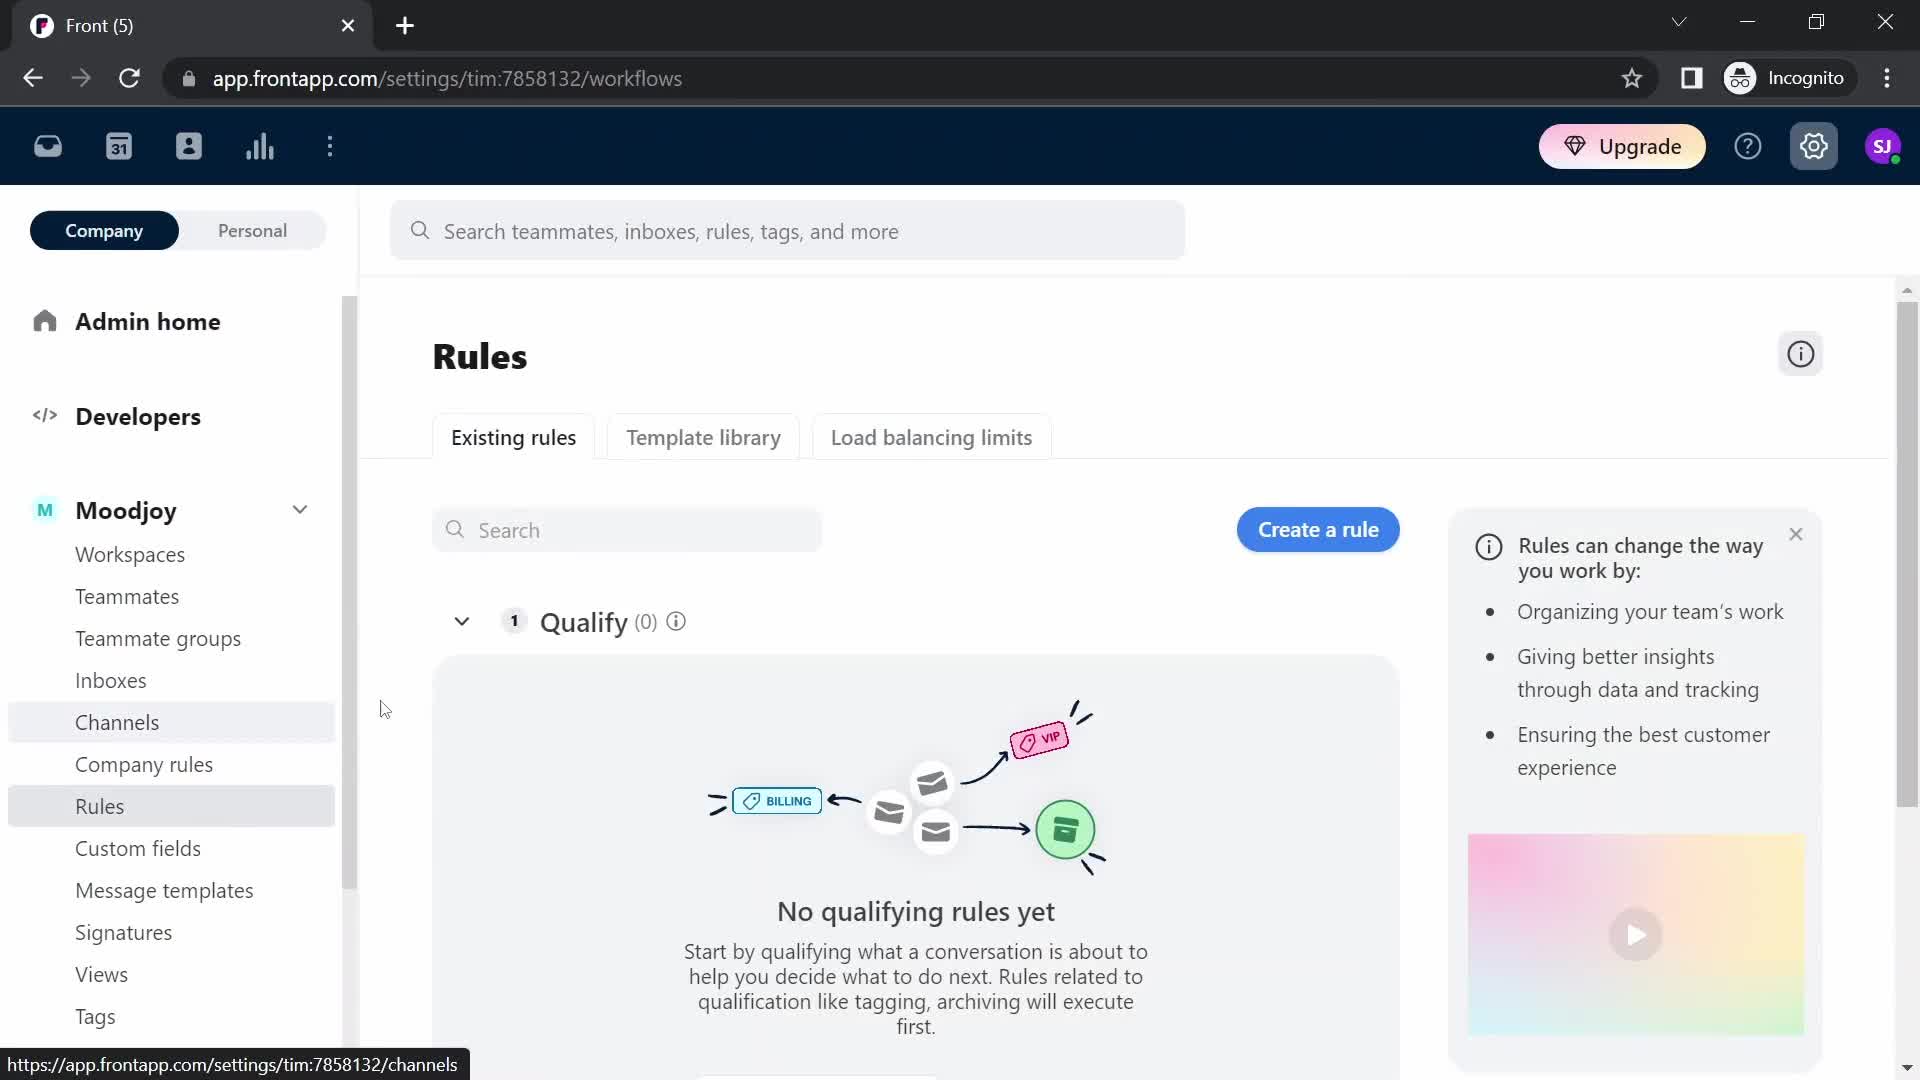The image size is (1920, 1080).
Task: Close the rules info tooltip panel
Action: pos(1796,534)
